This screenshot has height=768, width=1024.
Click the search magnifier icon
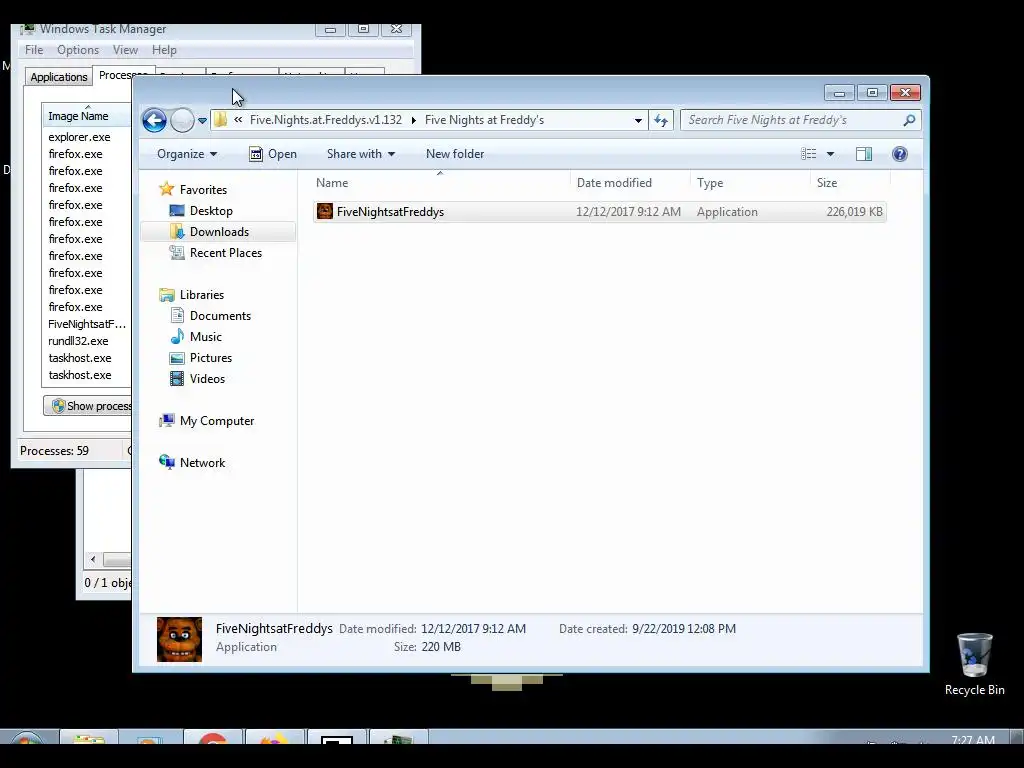click(908, 120)
